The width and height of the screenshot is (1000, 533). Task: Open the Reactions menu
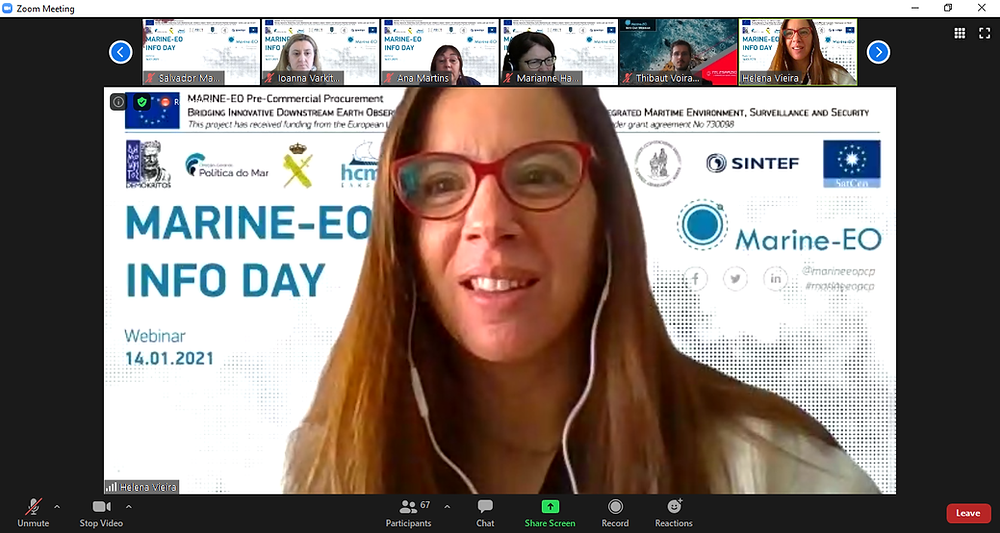pos(673,513)
